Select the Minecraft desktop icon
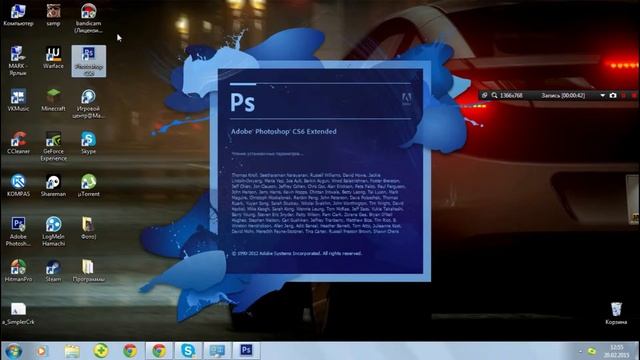This screenshot has height=360, width=640. 53,100
